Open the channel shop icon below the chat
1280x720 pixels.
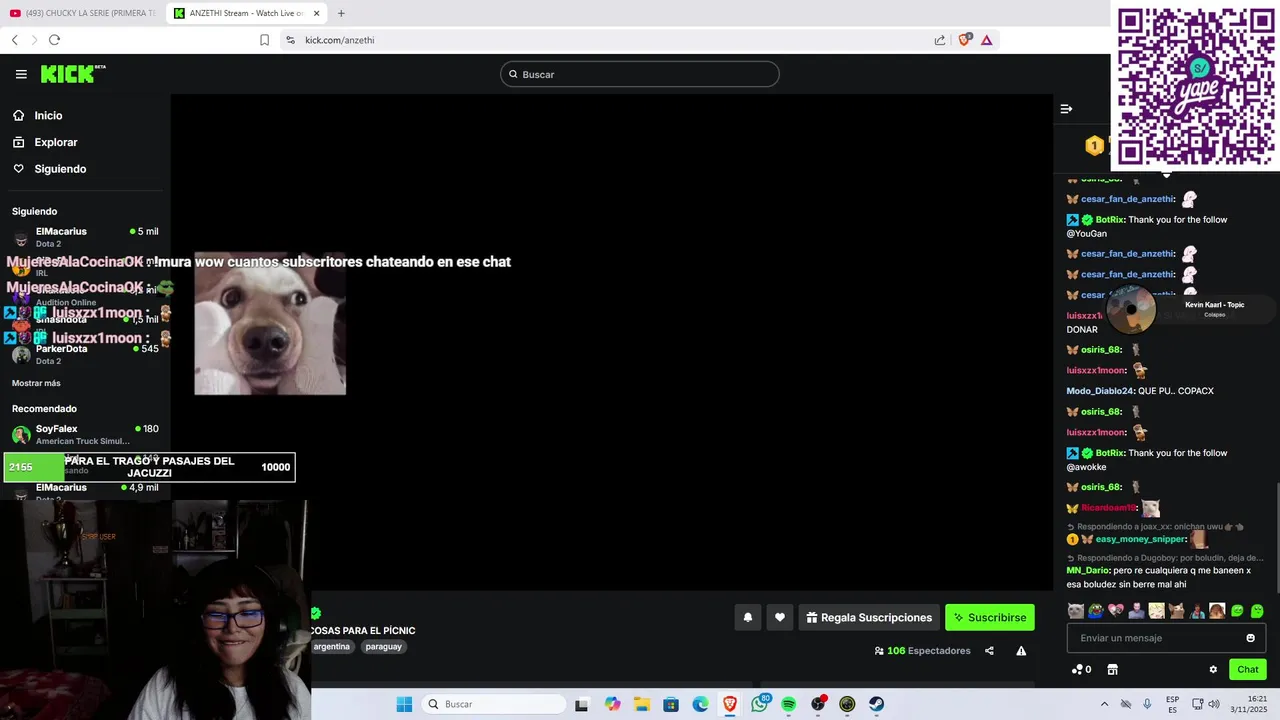coord(1112,670)
